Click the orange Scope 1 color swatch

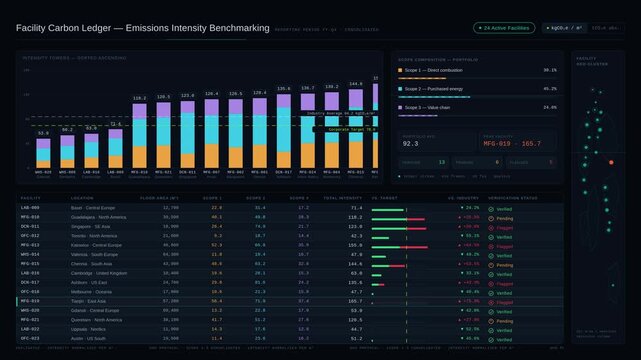tap(400, 70)
